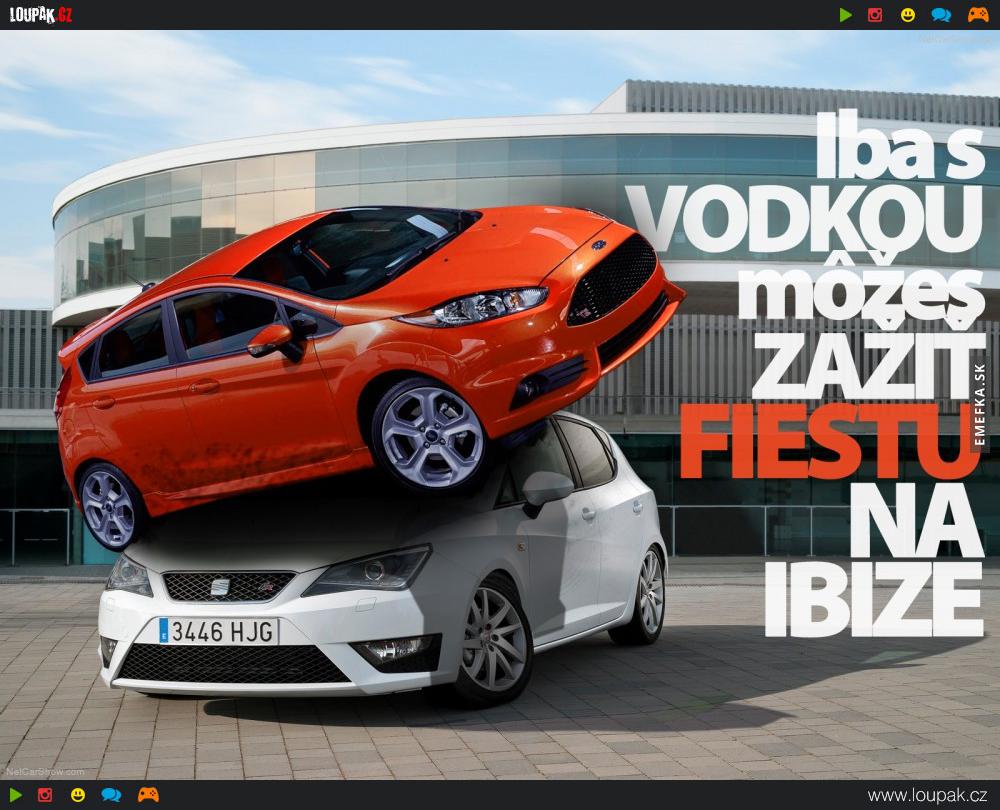Open the blue chat bubbles icon in top bar
The height and width of the screenshot is (810, 1000).
941,15
